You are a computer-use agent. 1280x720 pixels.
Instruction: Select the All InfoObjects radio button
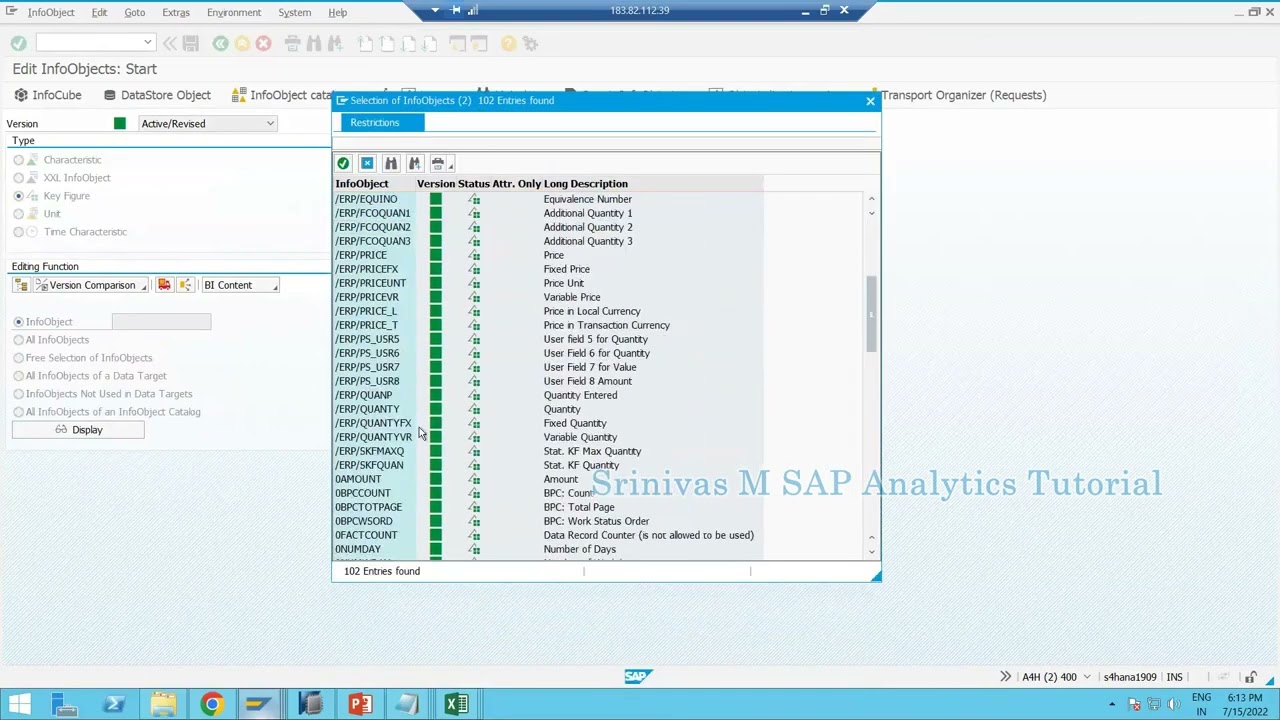[19, 340]
